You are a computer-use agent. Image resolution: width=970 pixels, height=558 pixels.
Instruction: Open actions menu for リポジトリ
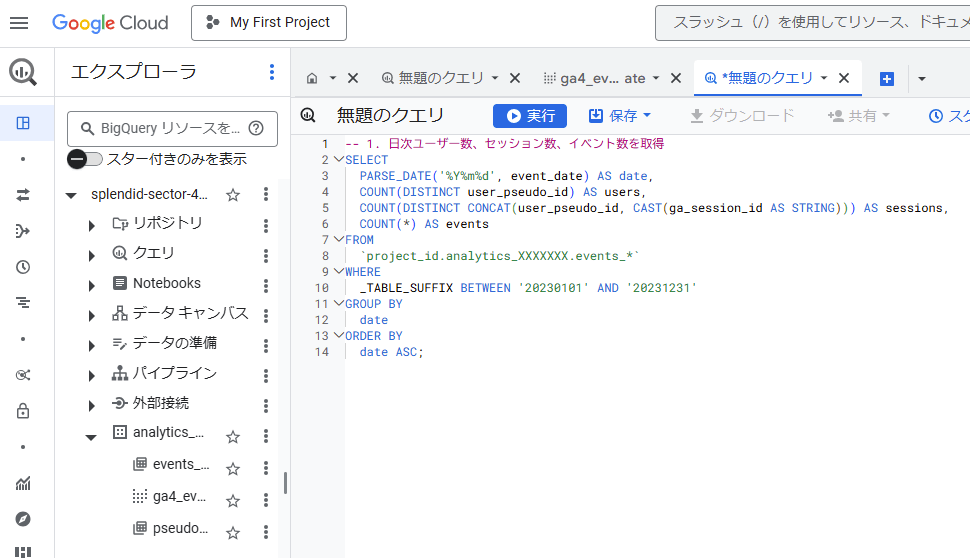click(x=266, y=226)
